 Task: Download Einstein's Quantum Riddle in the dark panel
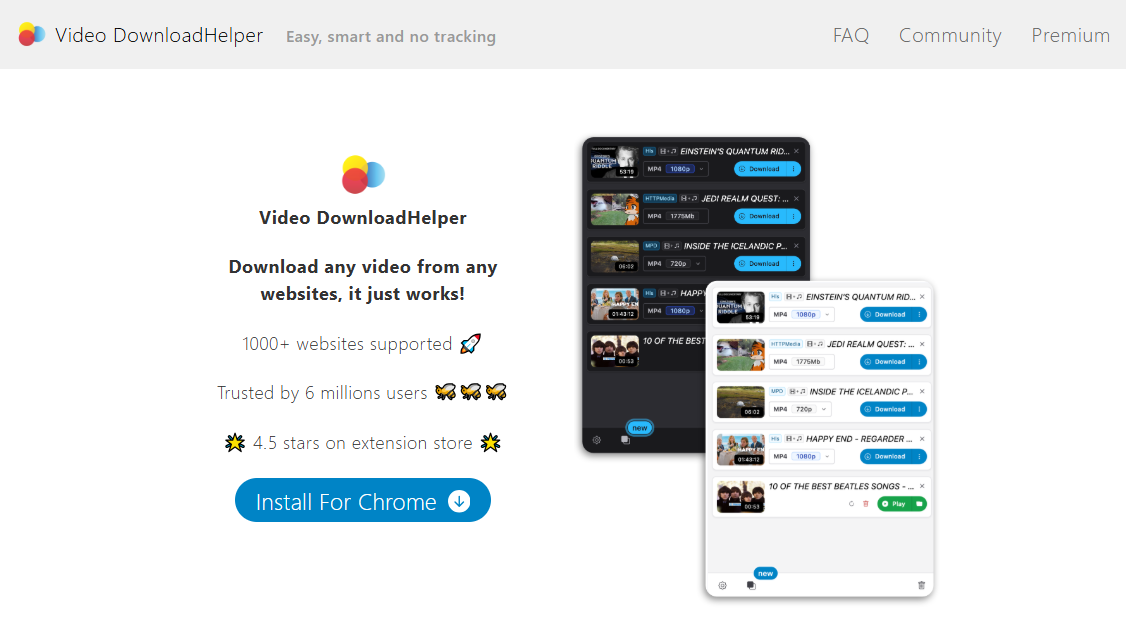pyautogui.click(x=760, y=169)
